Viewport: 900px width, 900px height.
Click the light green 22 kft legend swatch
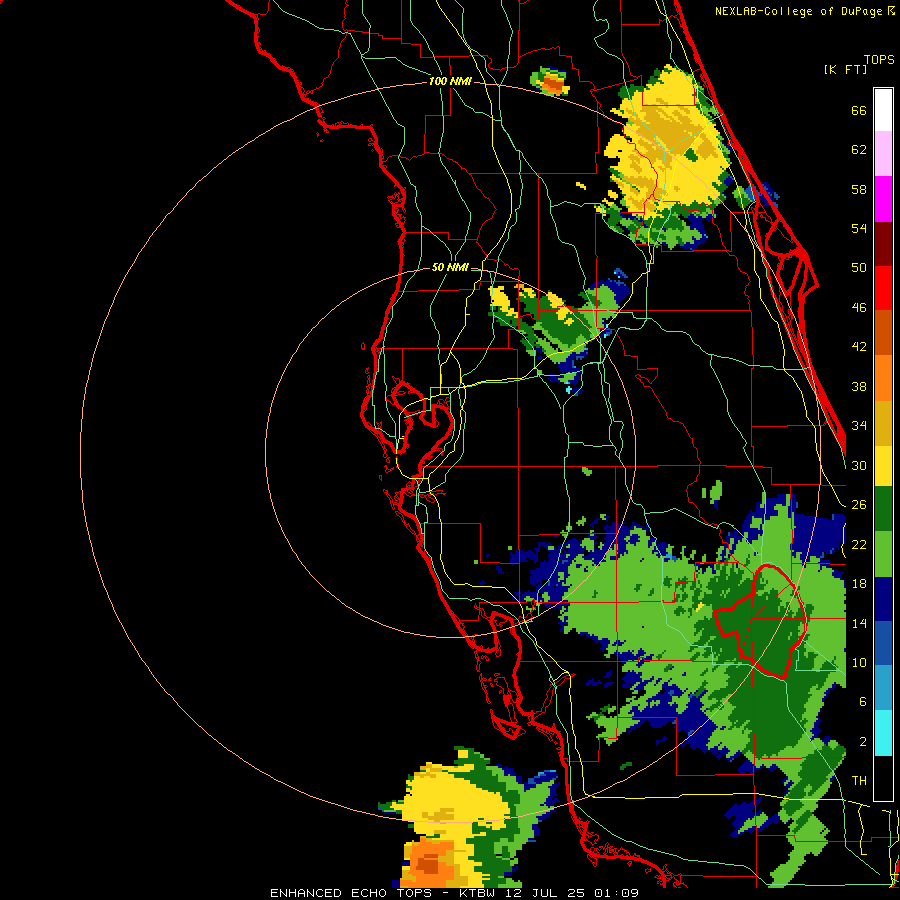(x=883, y=554)
